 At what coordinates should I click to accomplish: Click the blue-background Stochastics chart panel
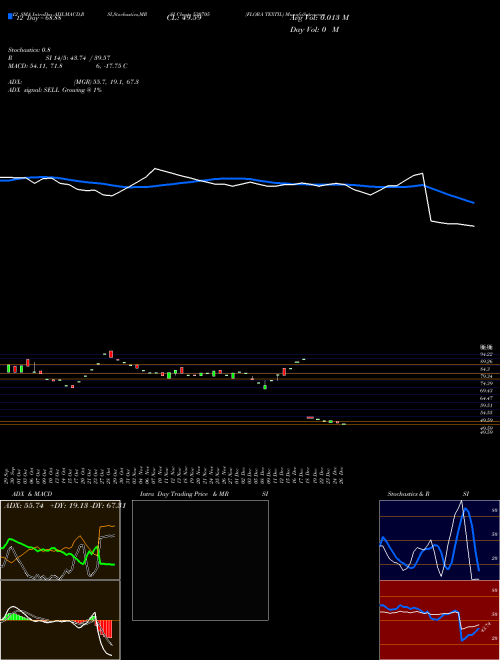click(x=439, y=540)
